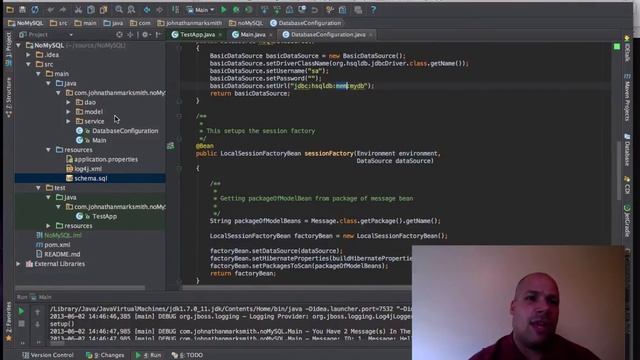Click the Open file toolbar icon
Image resolution: width=640 pixels, height=360 pixels.
tap(10, 9)
